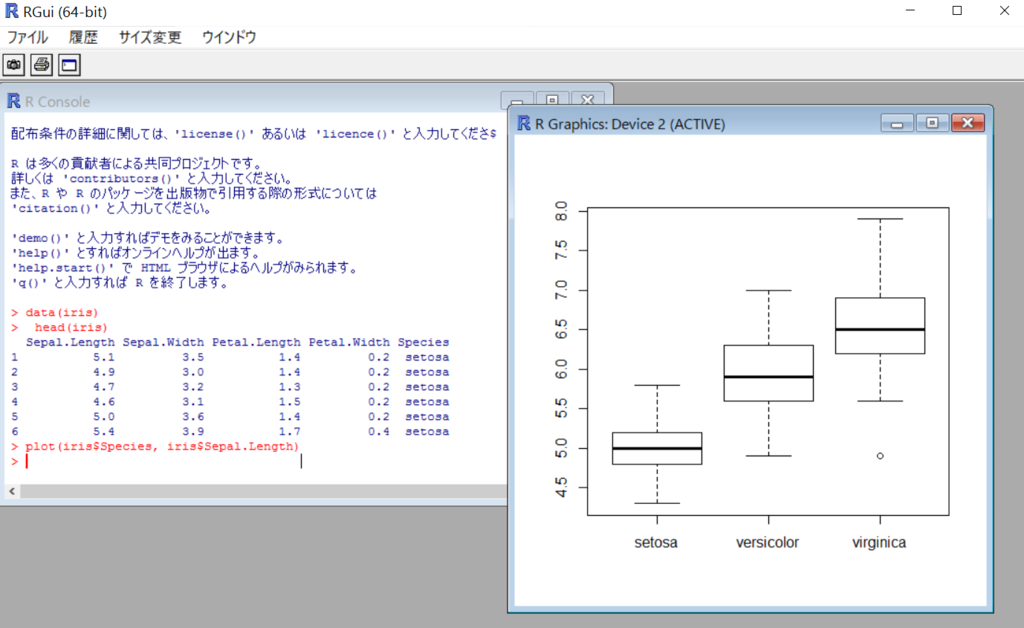The height and width of the screenshot is (628, 1024).
Task: Click the 4.5 y-axis tick label
Action: [561, 487]
